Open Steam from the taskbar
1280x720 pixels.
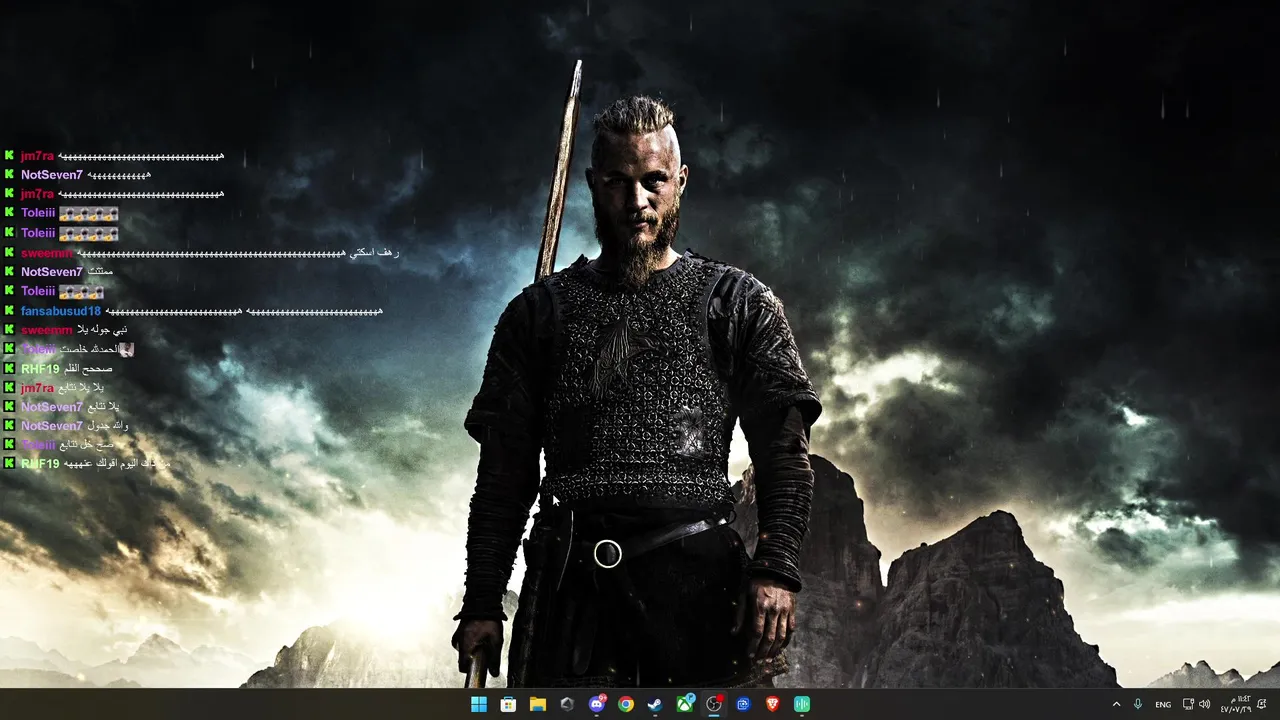(x=655, y=704)
